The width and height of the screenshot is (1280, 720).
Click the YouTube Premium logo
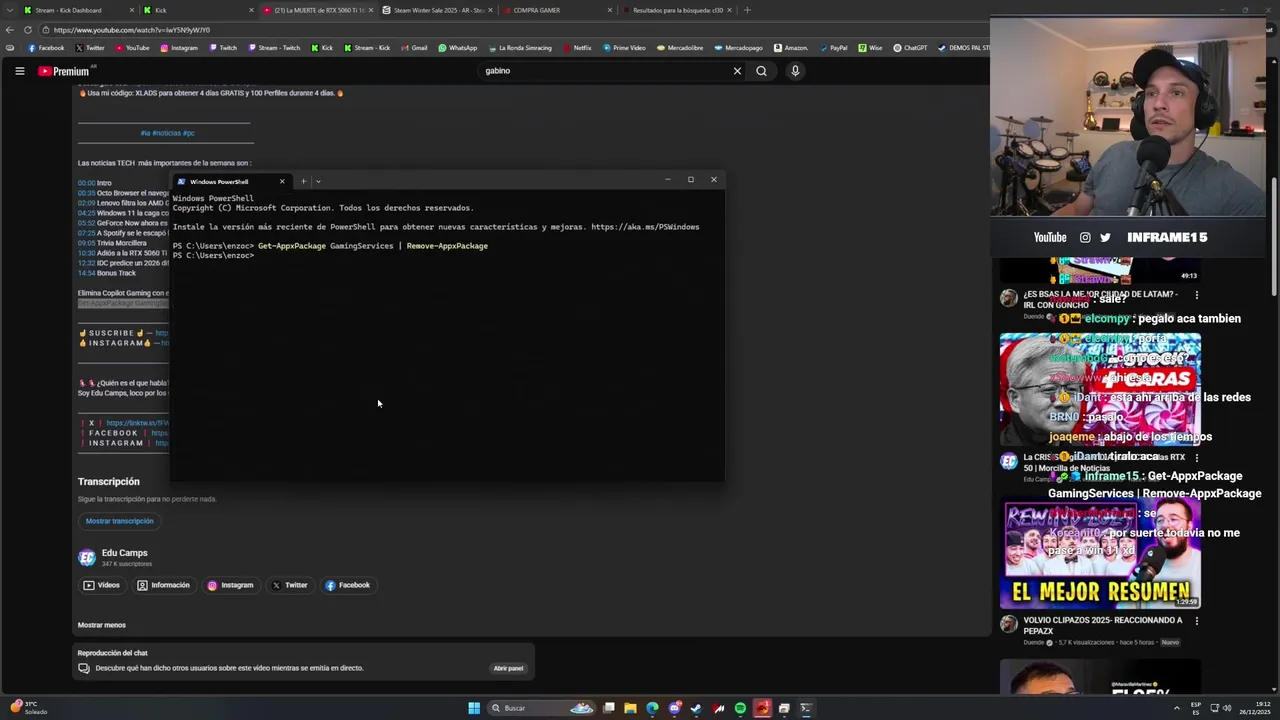pyautogui.click(x=64, y=71)
